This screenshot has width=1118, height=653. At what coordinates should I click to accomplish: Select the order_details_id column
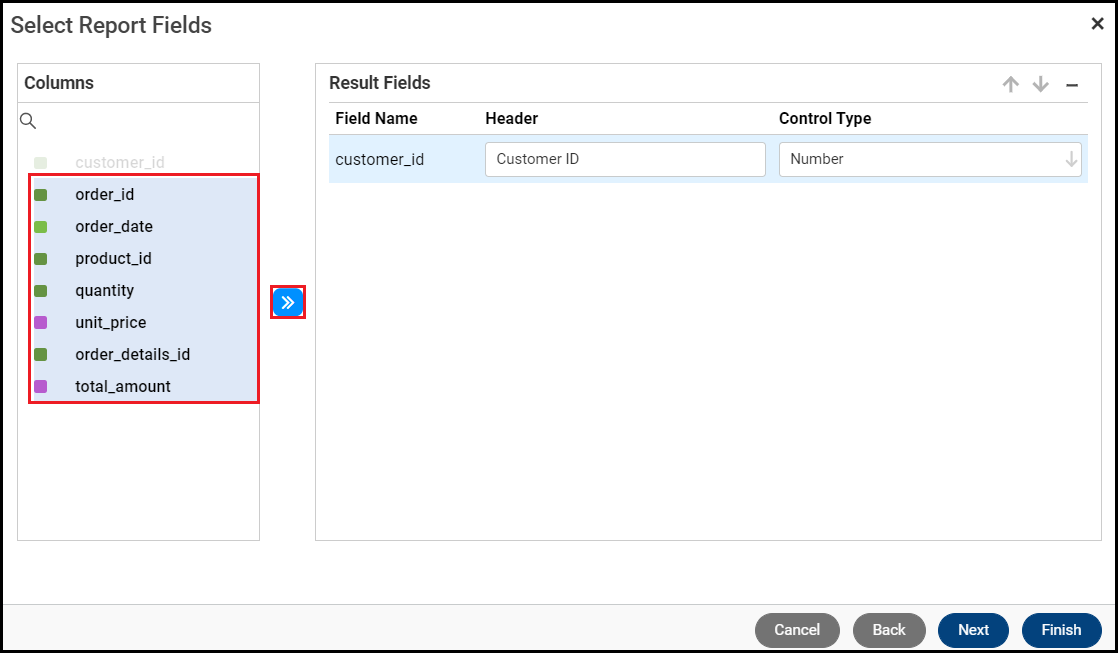132,355
